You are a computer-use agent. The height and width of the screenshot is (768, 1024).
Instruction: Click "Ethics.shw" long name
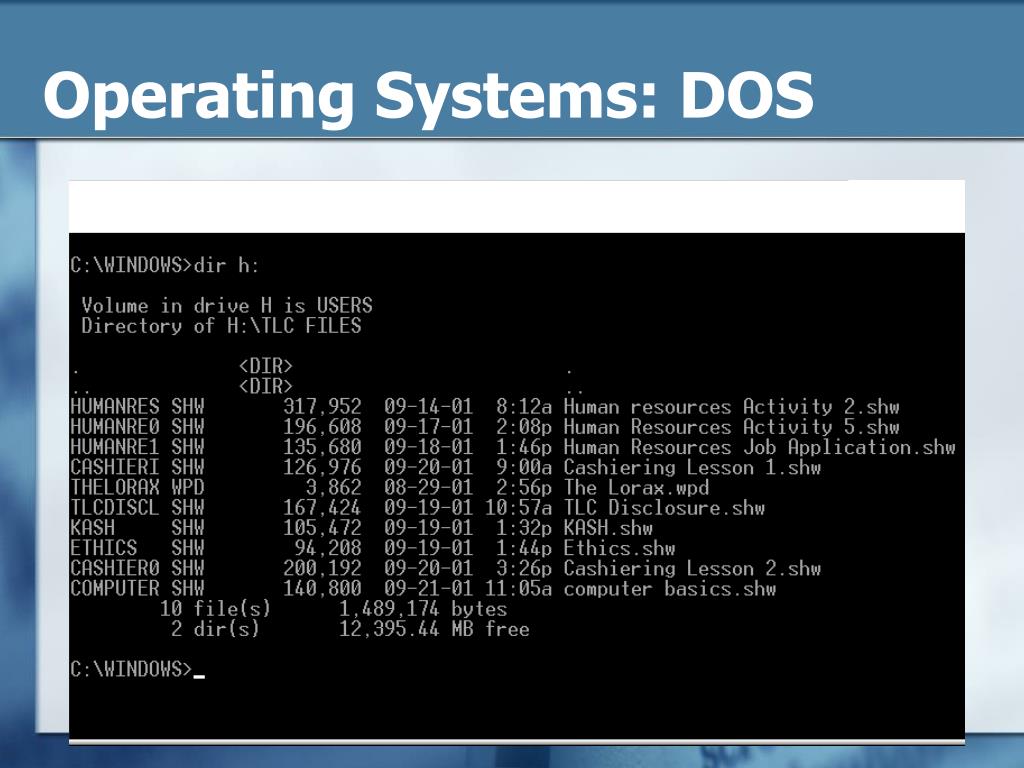(x=619, y=548)
